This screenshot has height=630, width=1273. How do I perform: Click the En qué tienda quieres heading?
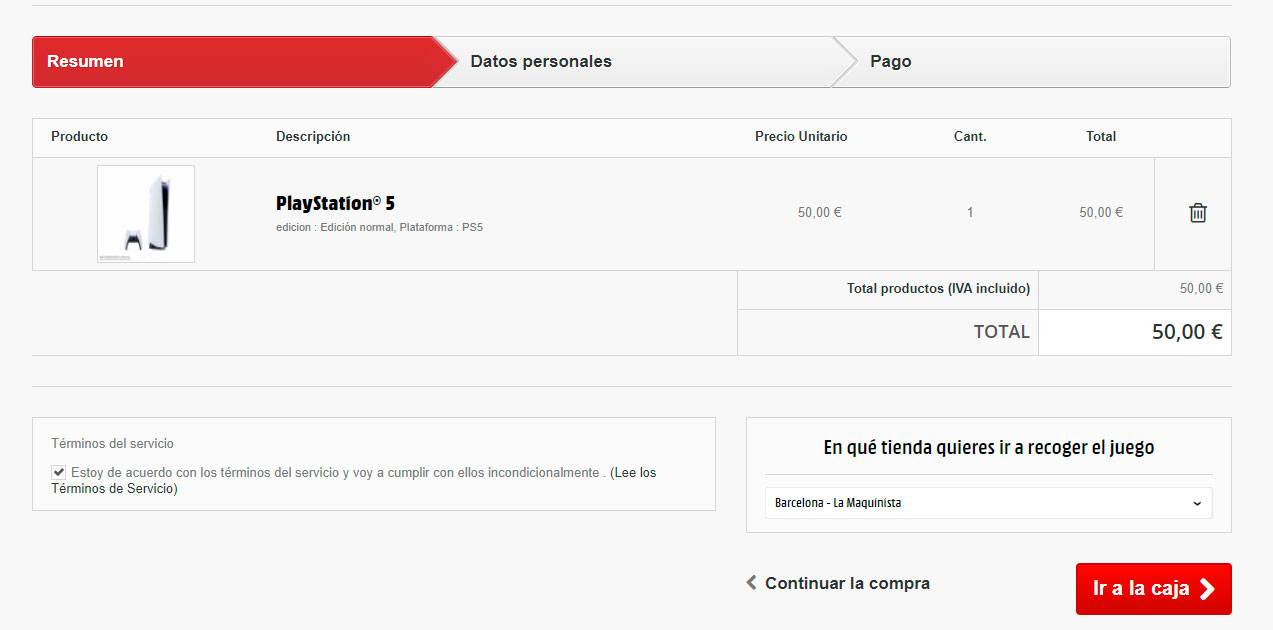pyautogui.click(x=989, y=448)
